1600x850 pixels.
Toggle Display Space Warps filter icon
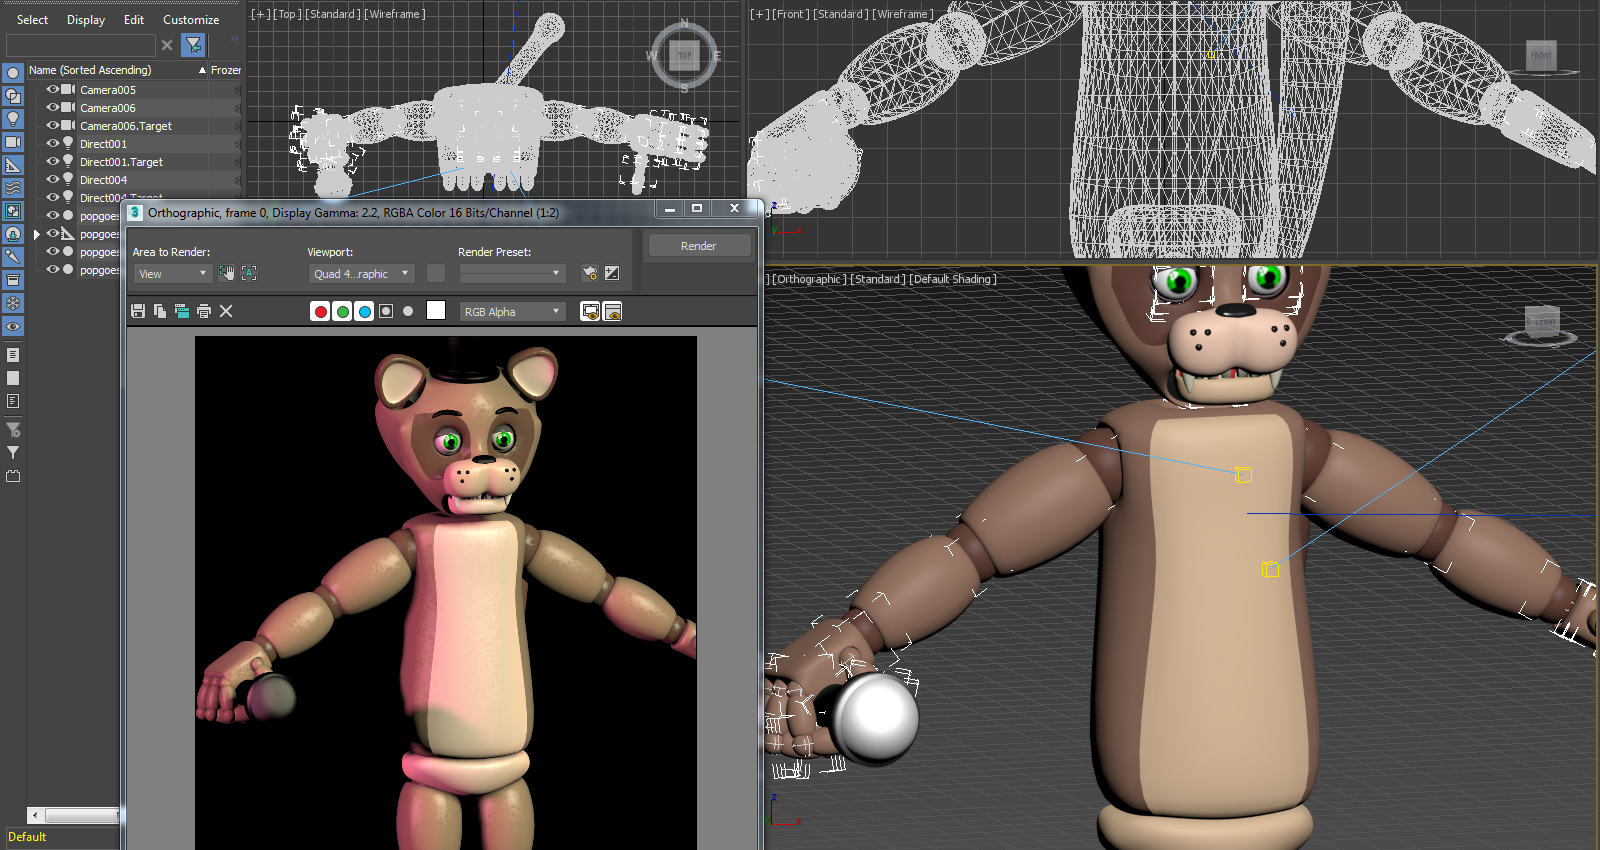tap(13, 188)
